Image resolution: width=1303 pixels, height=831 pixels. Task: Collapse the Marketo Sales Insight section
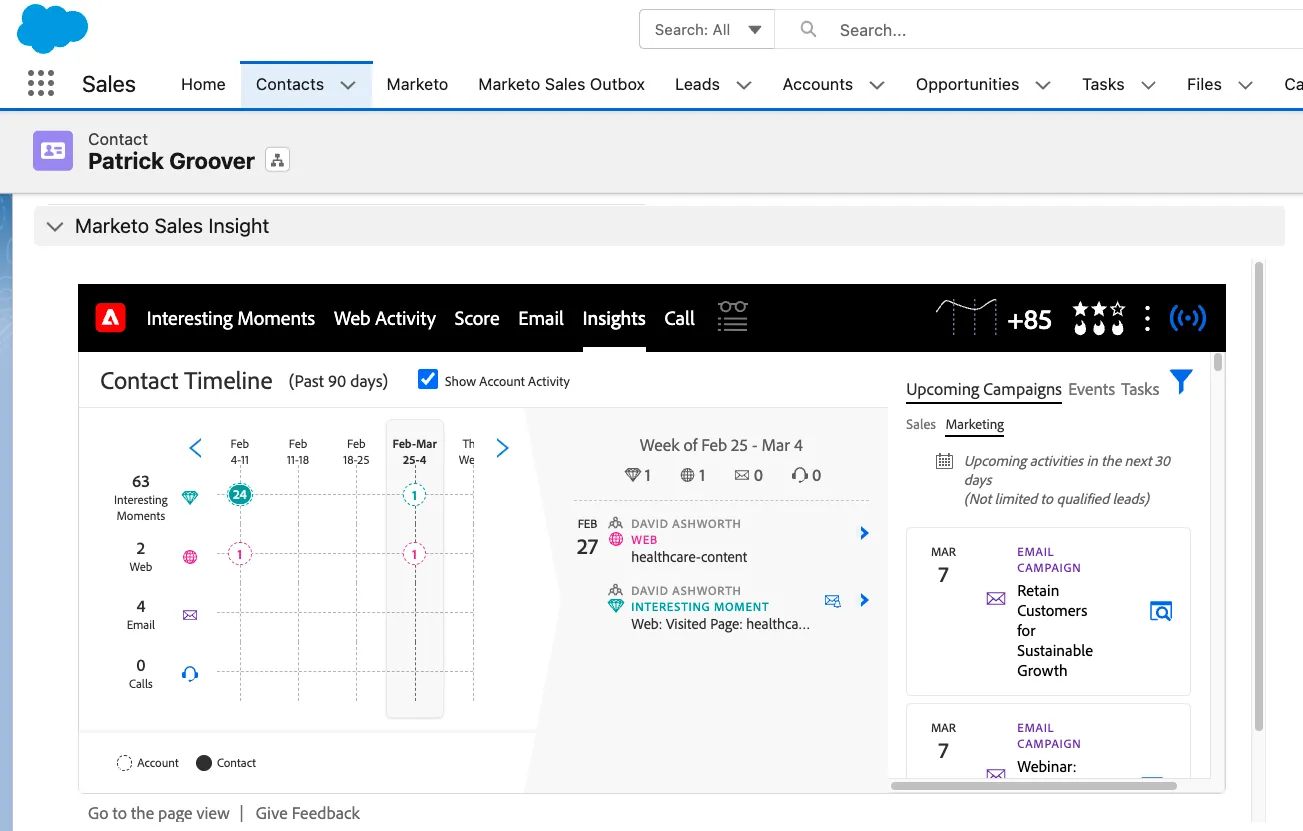point(55,227)
